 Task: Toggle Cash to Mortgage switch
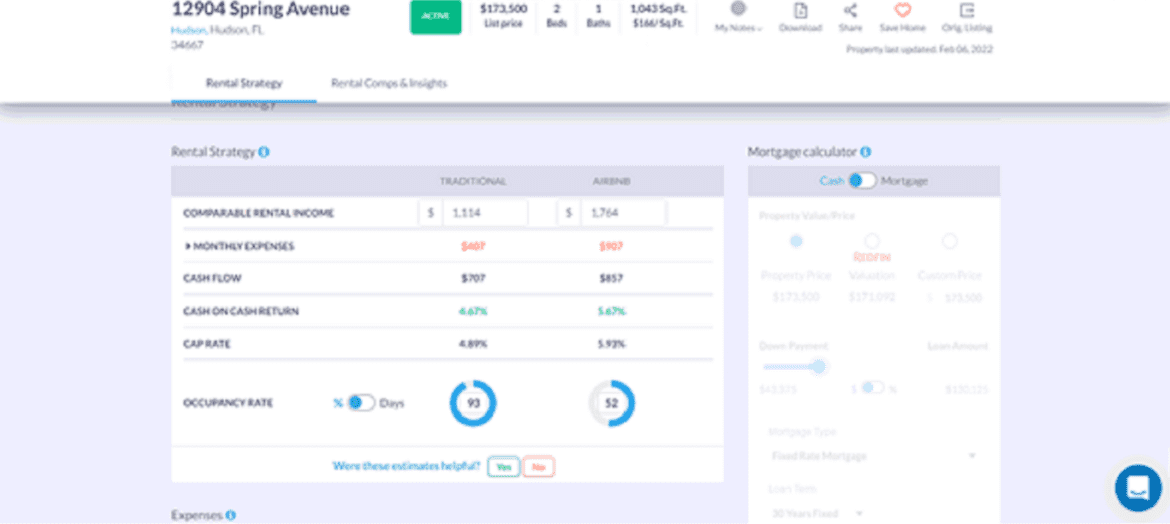(x=862, y=181)
